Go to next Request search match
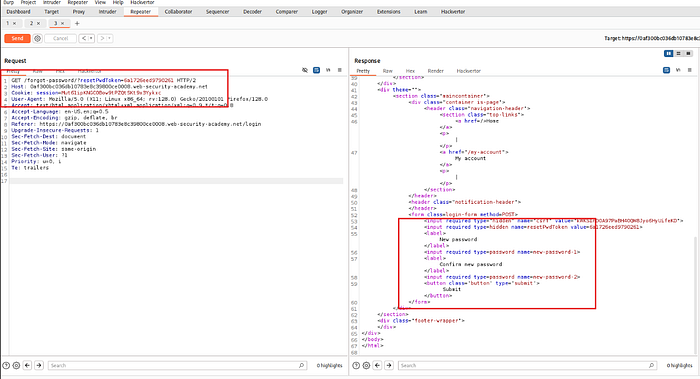This screenshot has width=700, height=379. coord(39,365)
